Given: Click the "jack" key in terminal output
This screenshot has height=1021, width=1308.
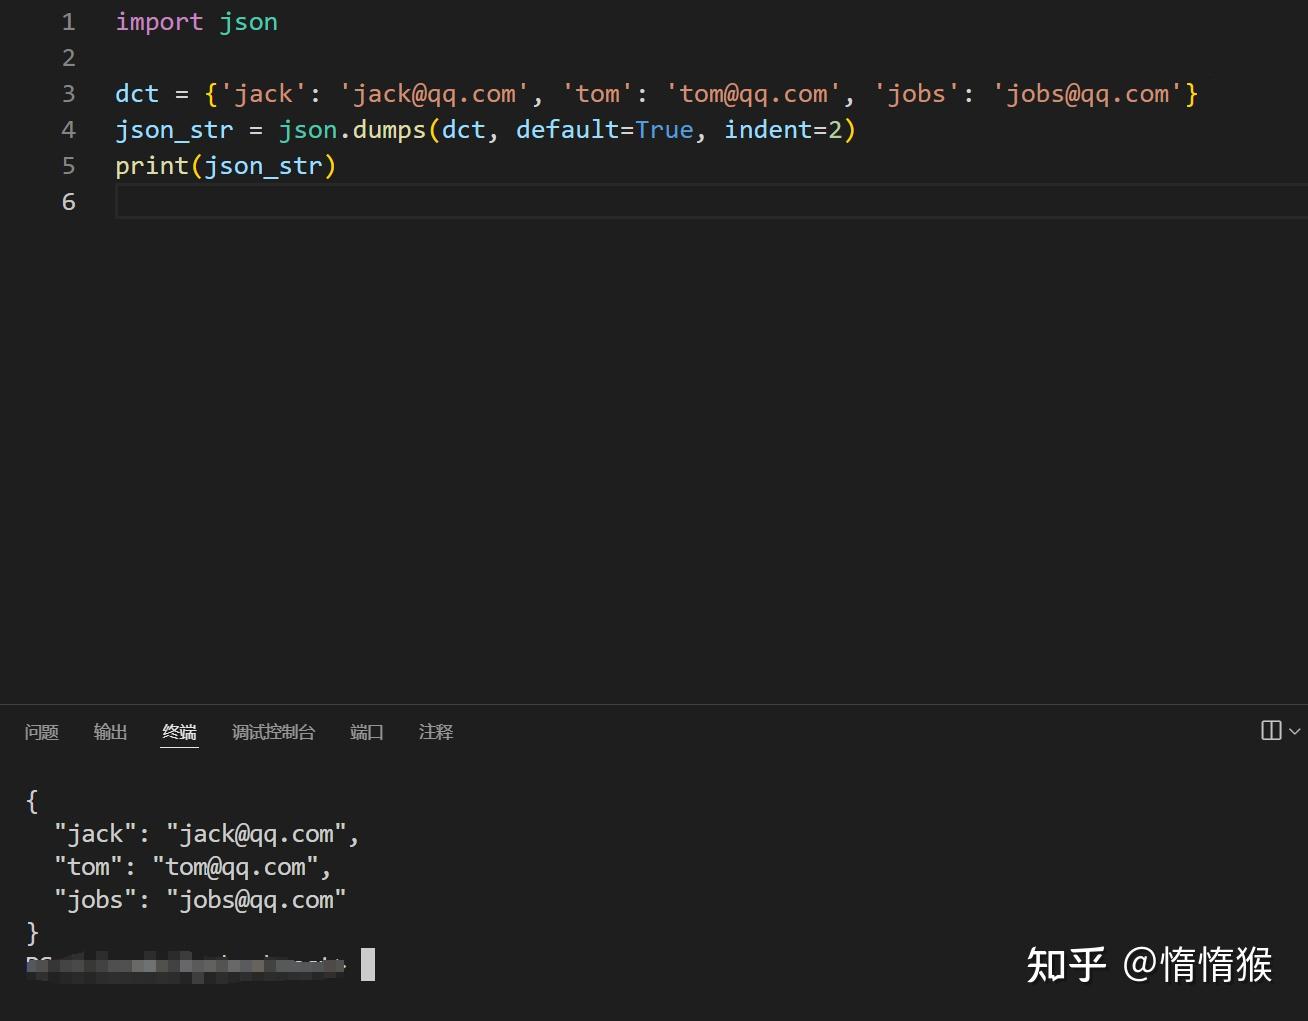Looking at the screenshot, I should tap(95, 834).
